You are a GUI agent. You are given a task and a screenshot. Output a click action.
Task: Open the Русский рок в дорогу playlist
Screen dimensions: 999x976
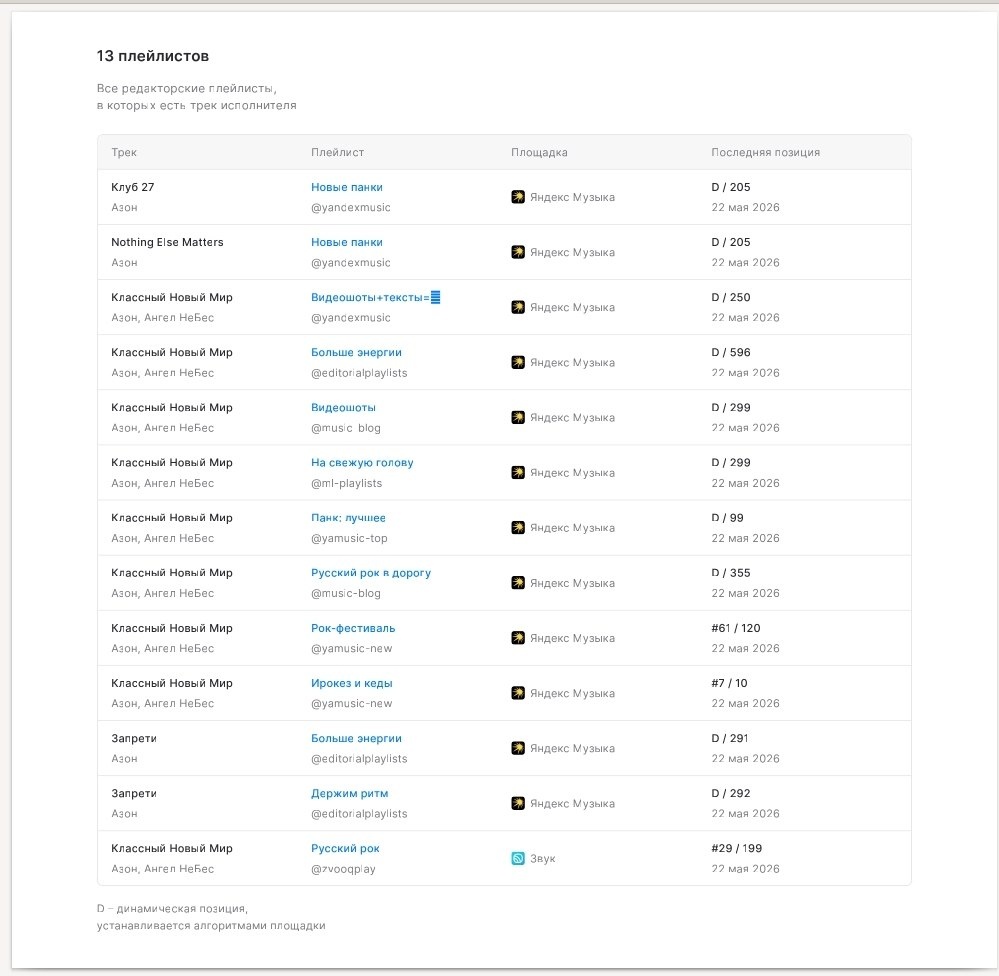(371, 573)
